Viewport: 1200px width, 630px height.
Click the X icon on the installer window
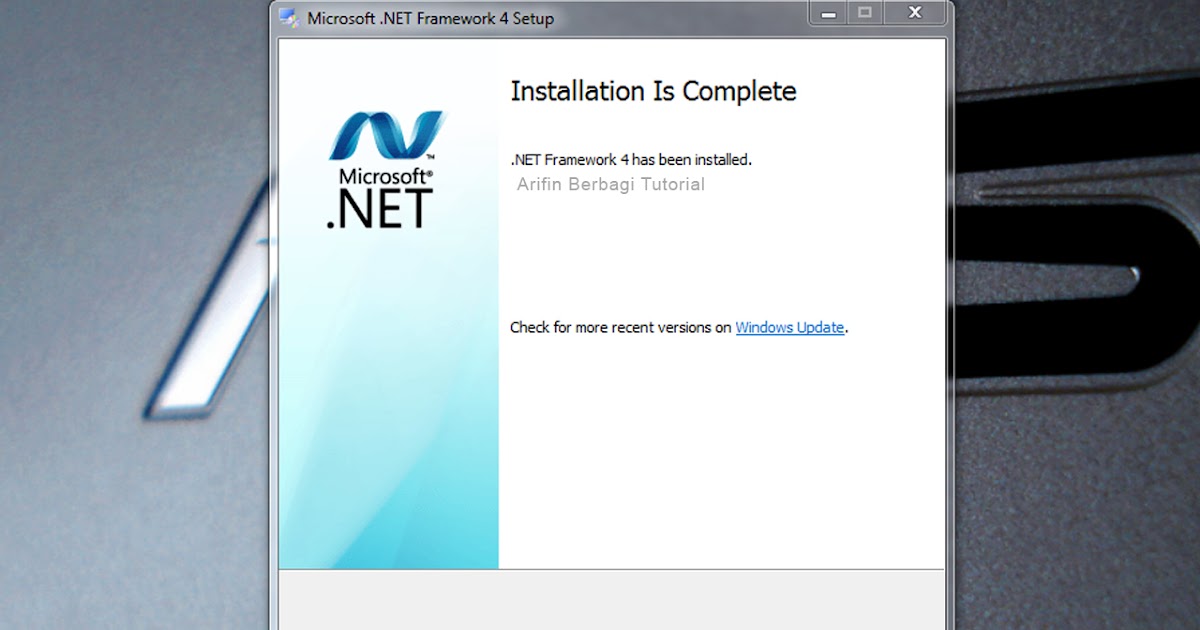coord(915,12)
